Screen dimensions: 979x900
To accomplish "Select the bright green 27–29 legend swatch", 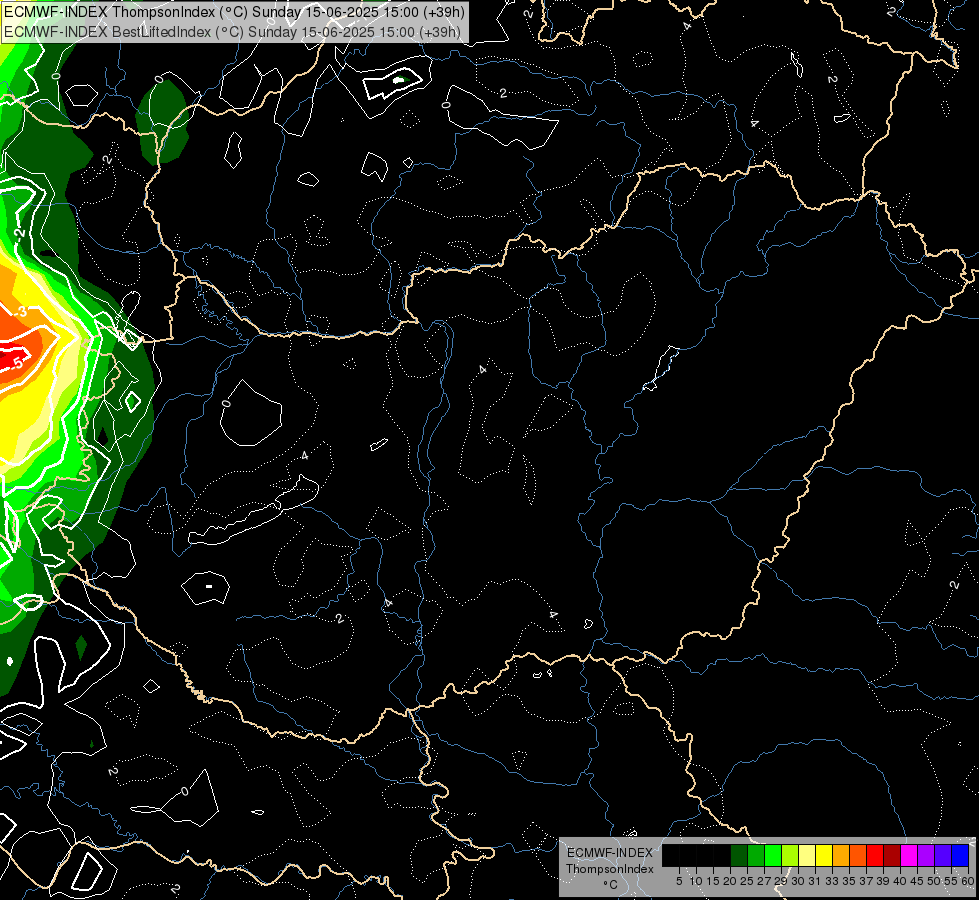I will pos(773,855).
